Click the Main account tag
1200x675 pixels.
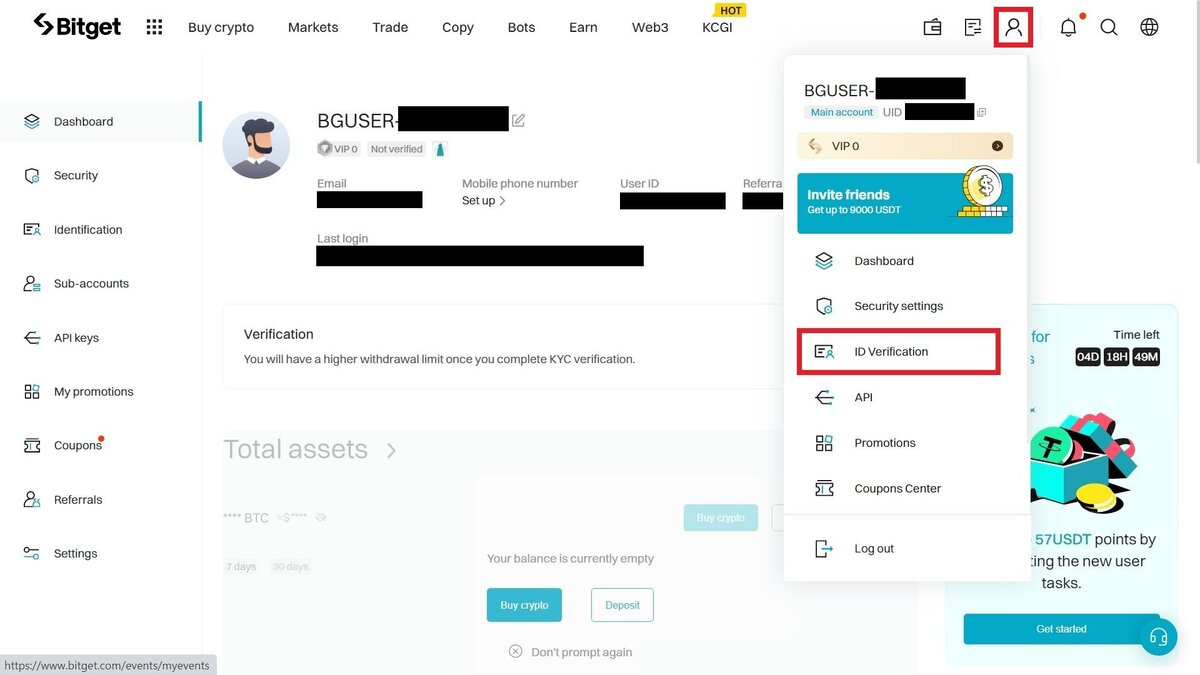coord(841,112)
